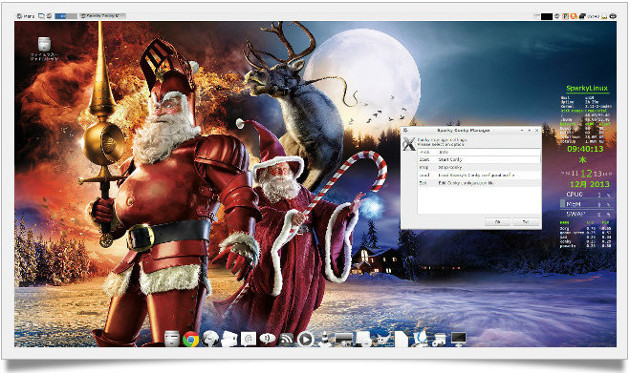Select the Stop Conky row
The height and width of the screenshot is (373, 630).
click(479, 167)
